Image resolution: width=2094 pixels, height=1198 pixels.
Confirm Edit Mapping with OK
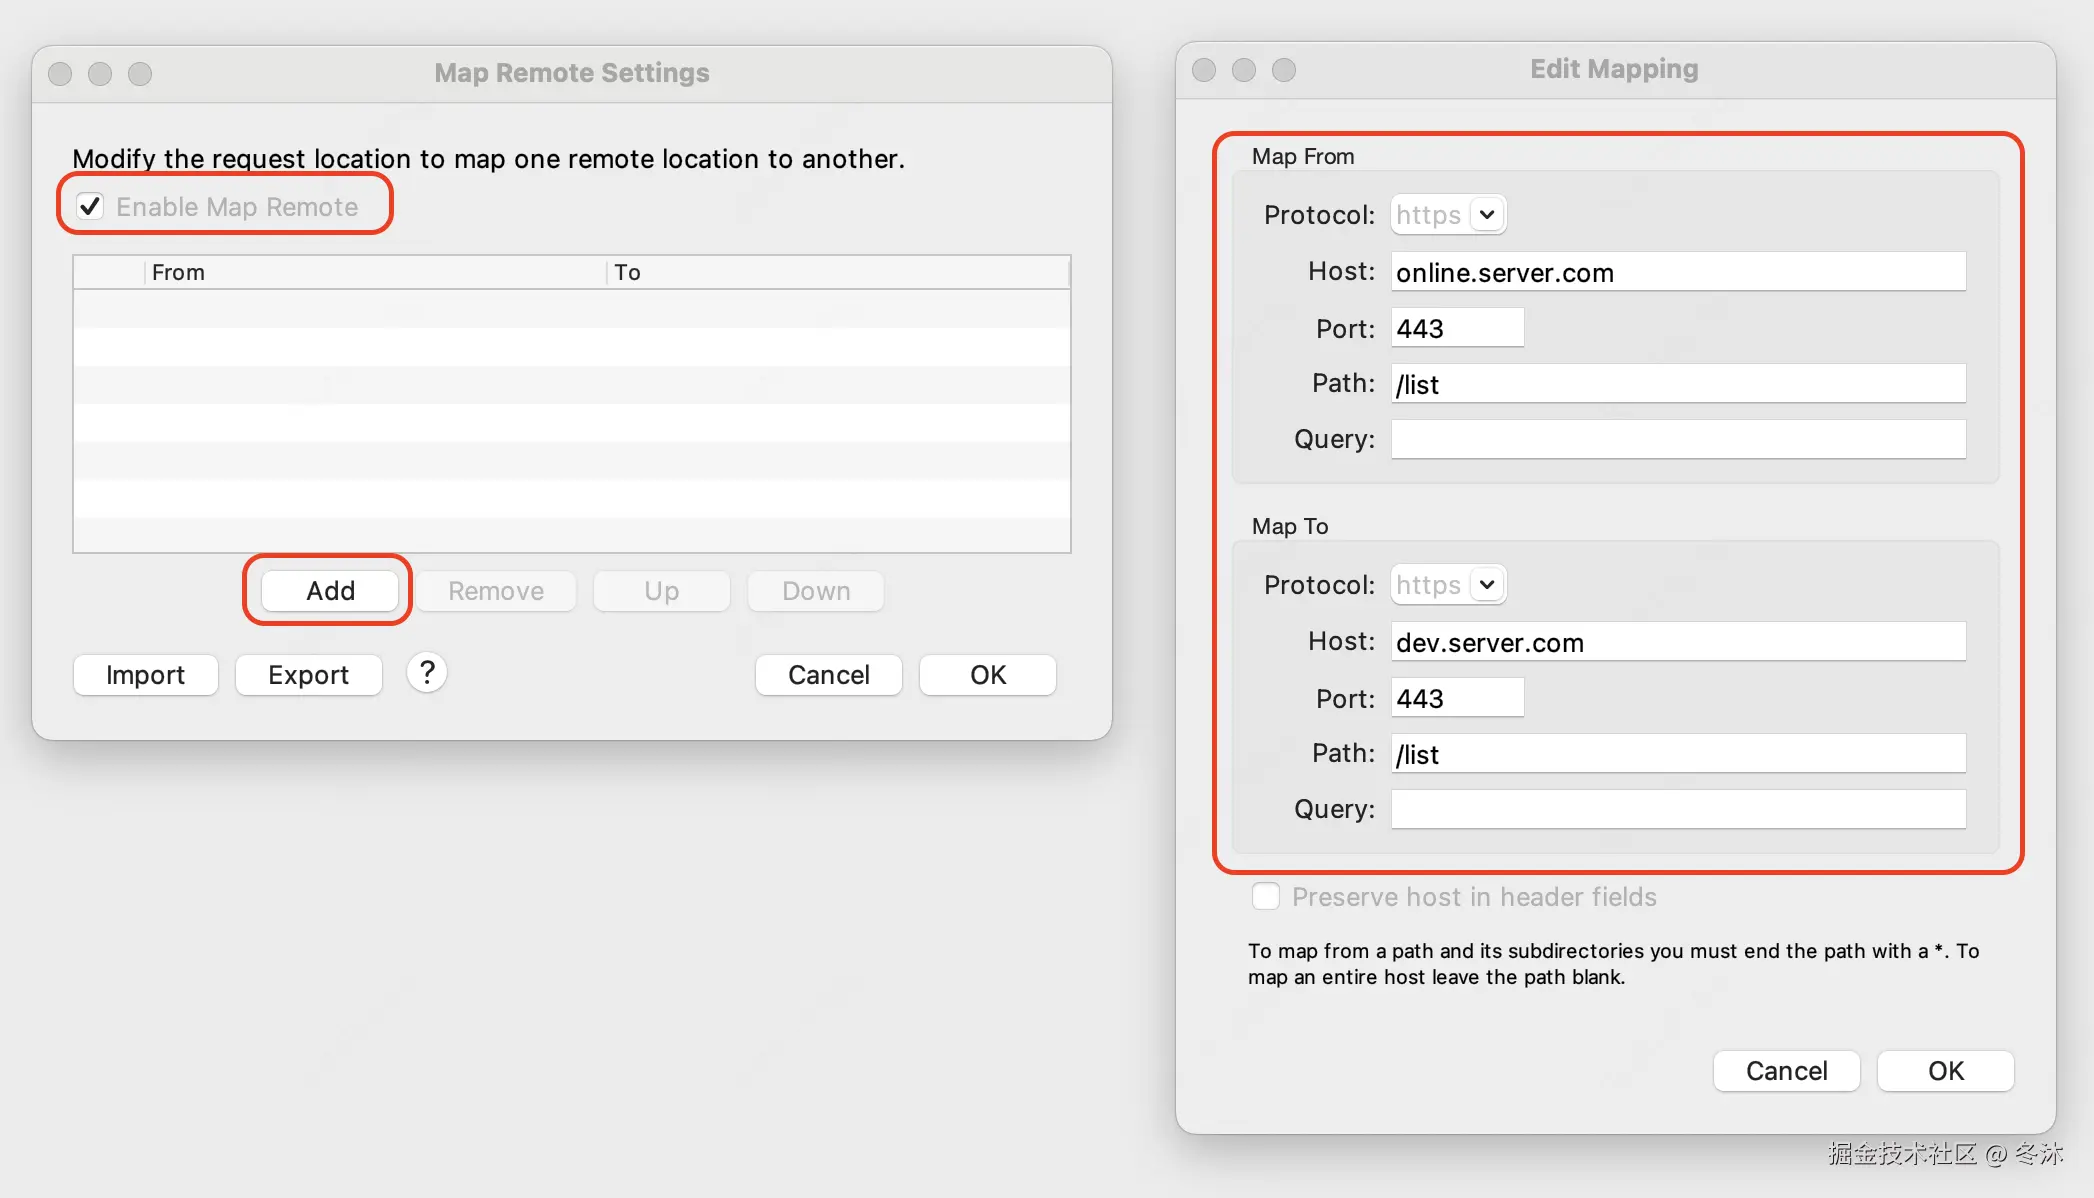[x=1945, y=1071]
